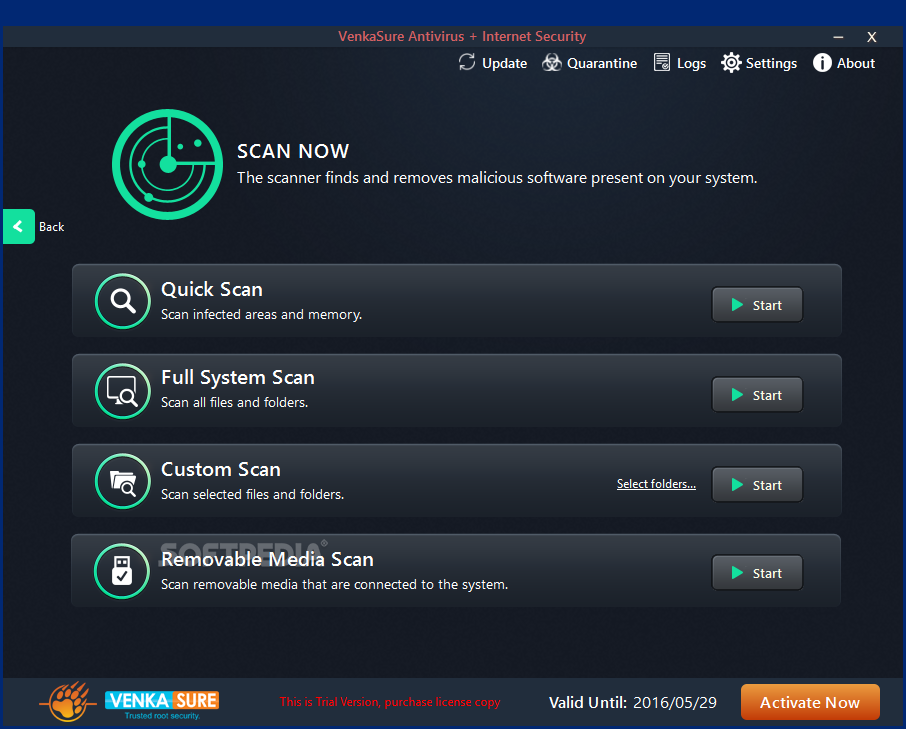Minimize the VenkaSure window
The width and height of the screenshot is (906, 729).
coord(838,37)
